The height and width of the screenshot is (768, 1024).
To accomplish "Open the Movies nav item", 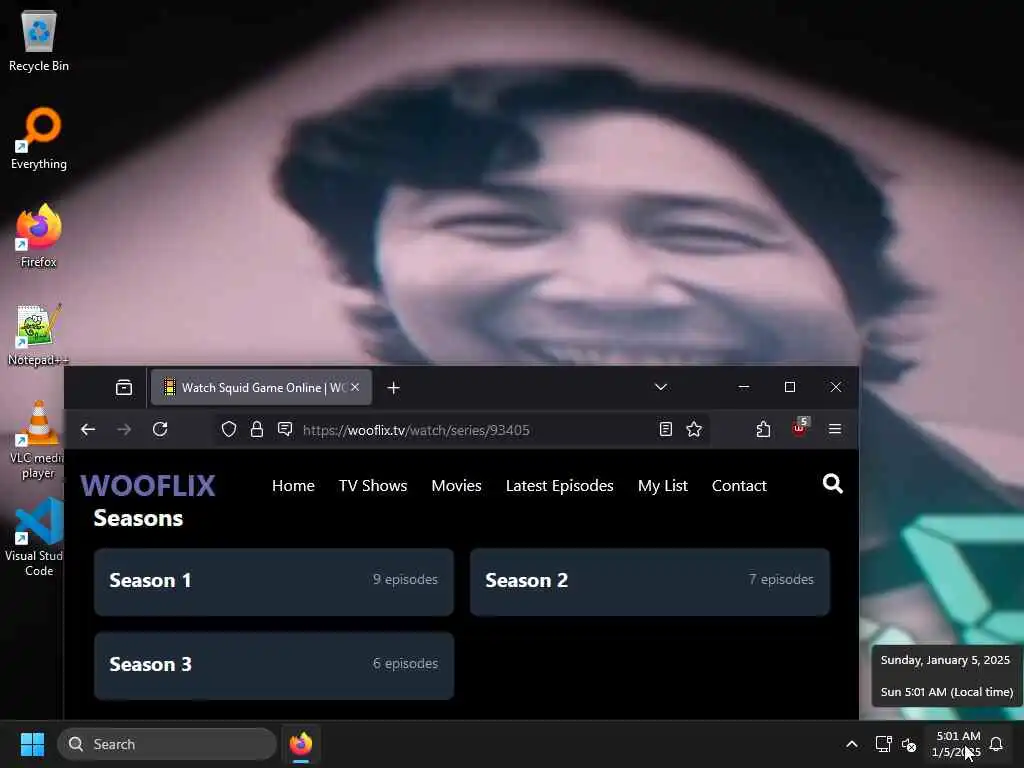I will (x=456, y=486).
